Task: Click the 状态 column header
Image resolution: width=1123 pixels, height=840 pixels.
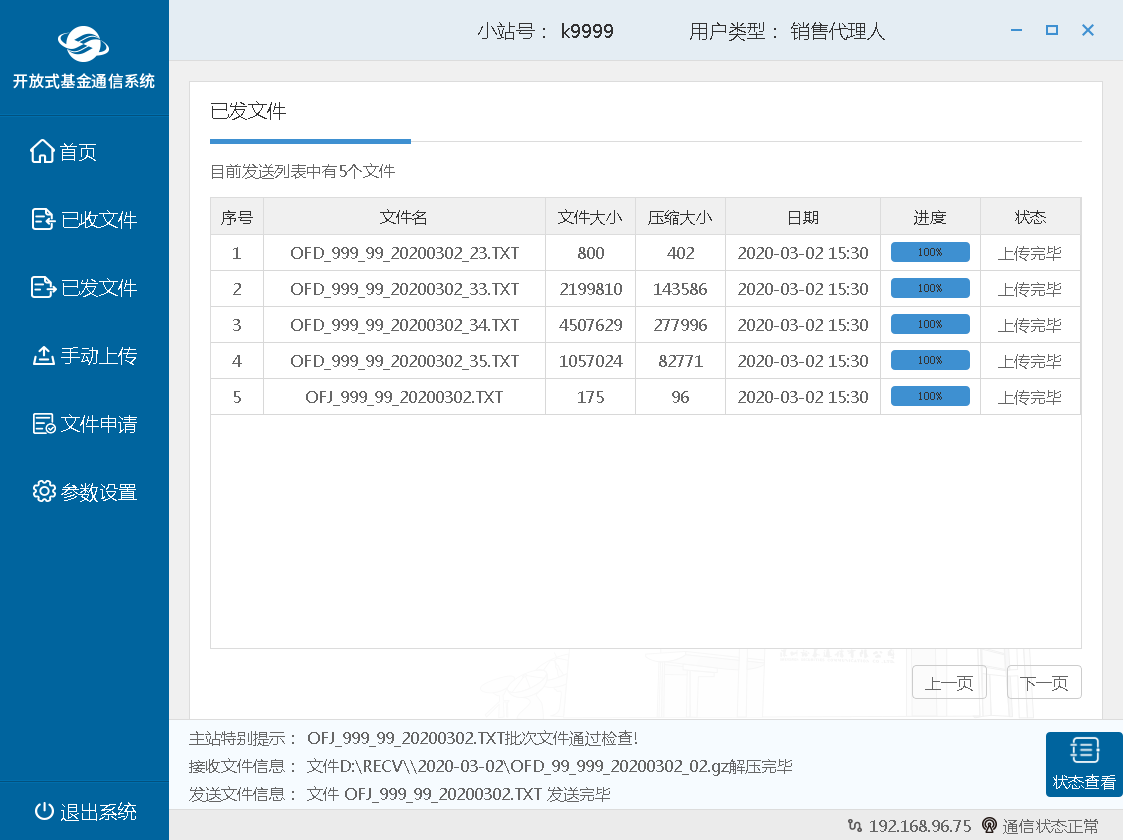Action: coord(1030,217)
